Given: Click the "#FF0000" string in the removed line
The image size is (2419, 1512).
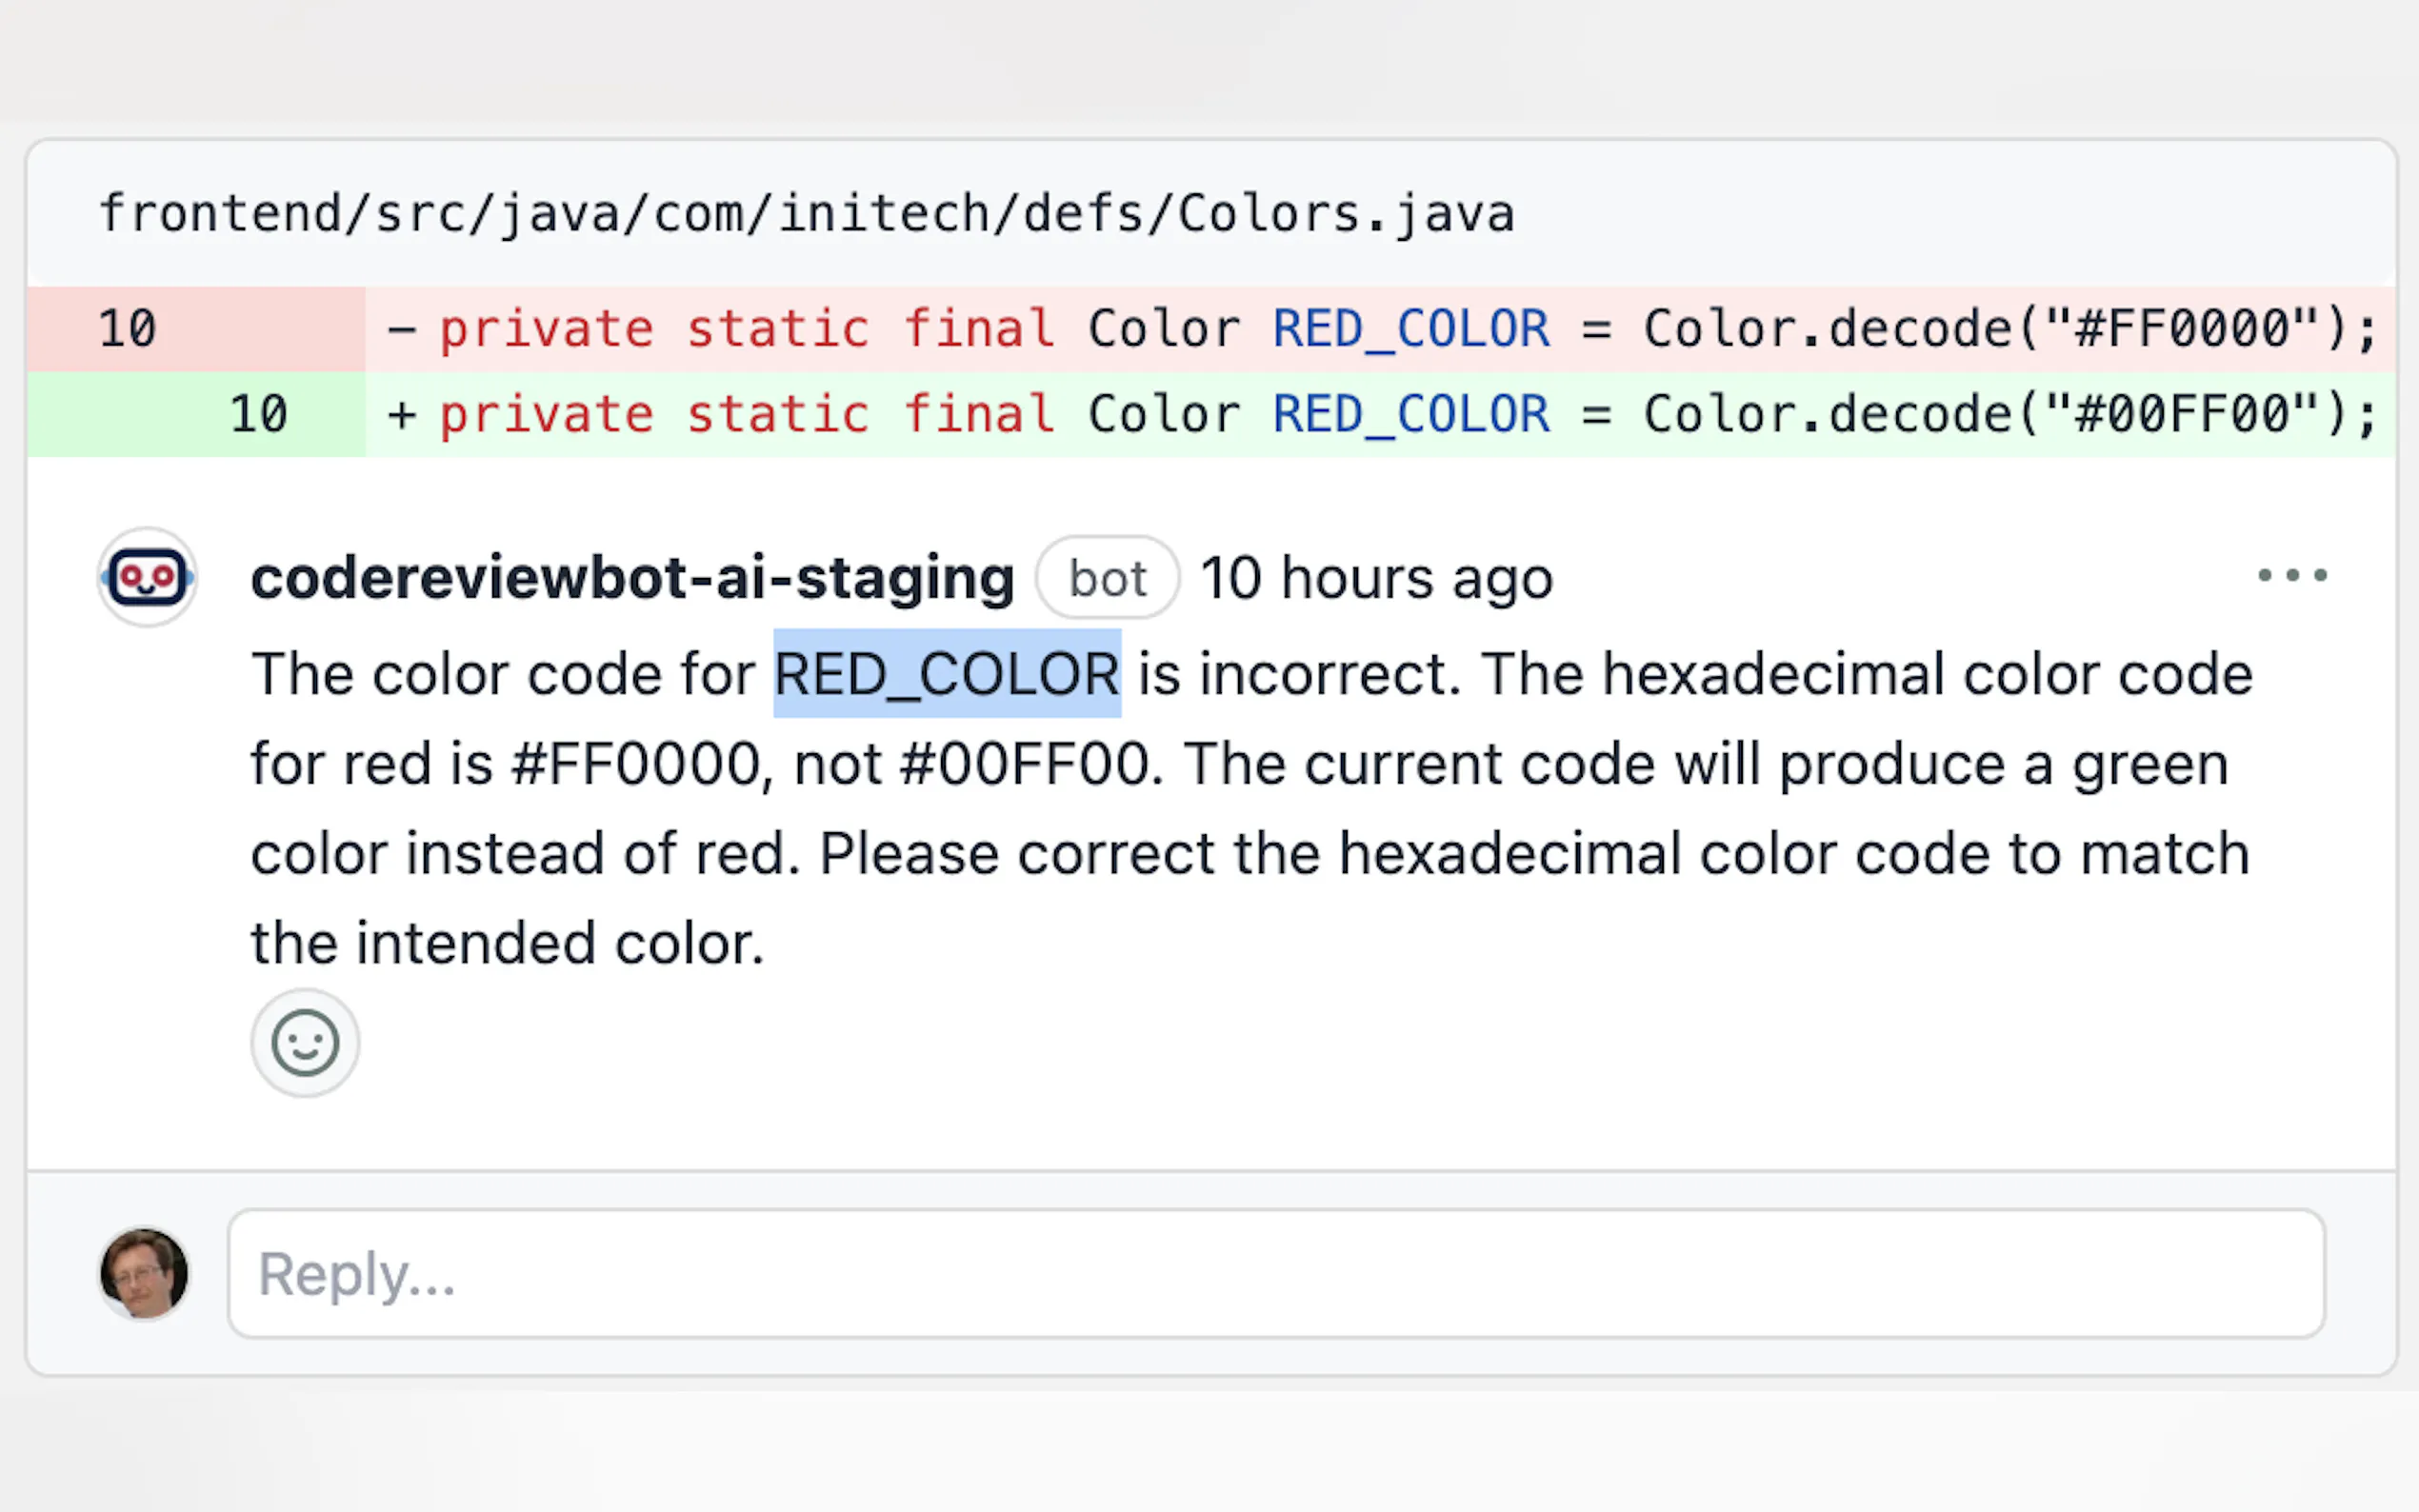Looking at the screenshot, I should 2181,329.
